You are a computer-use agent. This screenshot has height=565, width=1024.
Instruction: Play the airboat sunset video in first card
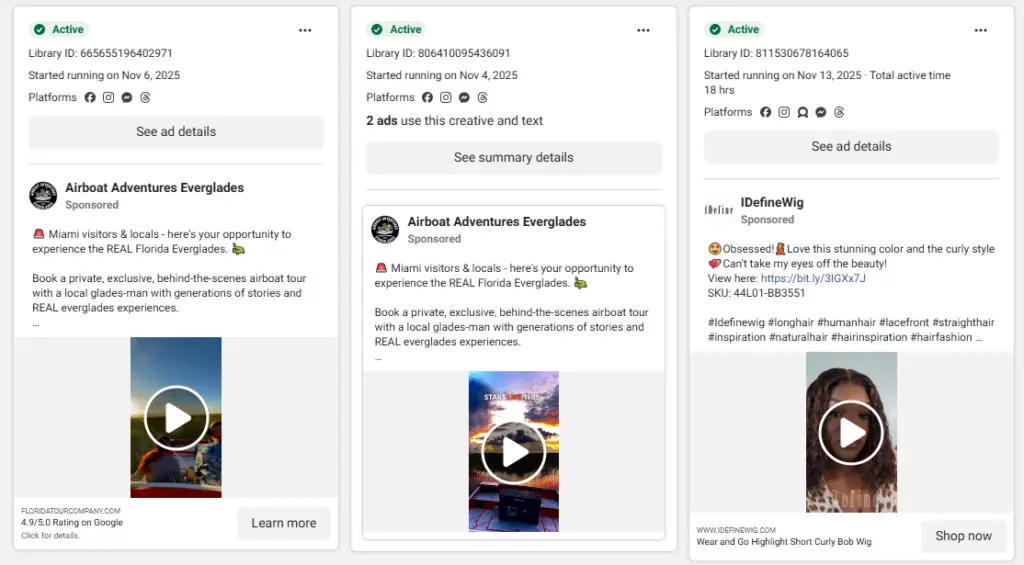coord(176,418)
